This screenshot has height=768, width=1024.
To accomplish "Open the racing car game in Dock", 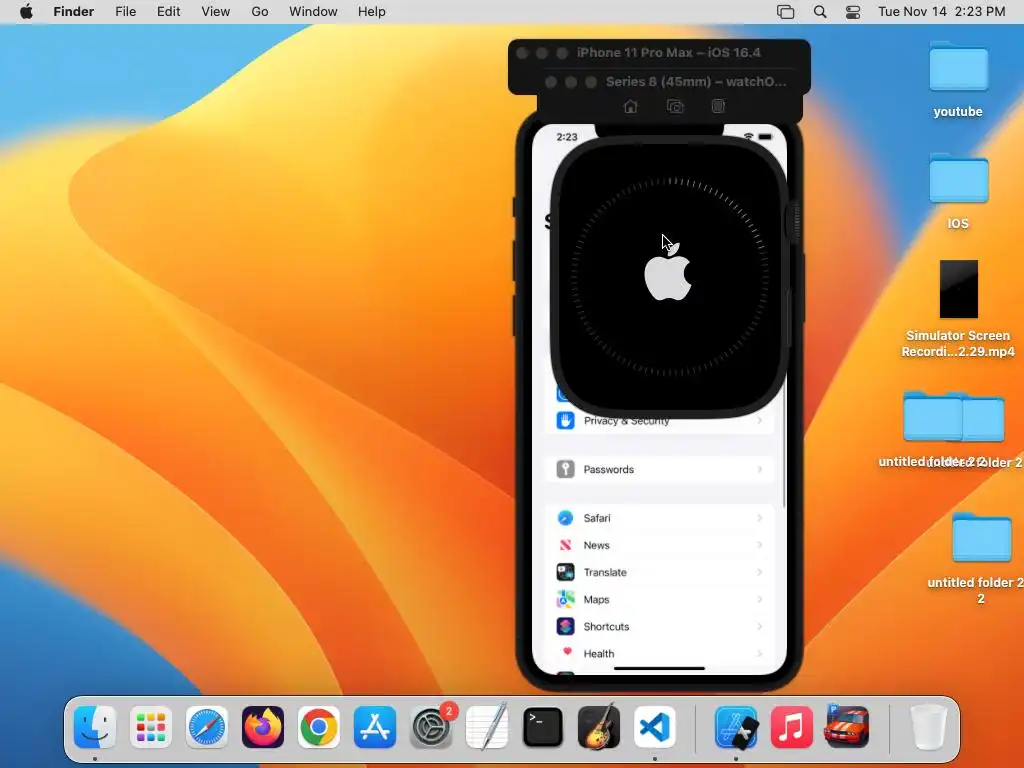I will pos(847,727).
